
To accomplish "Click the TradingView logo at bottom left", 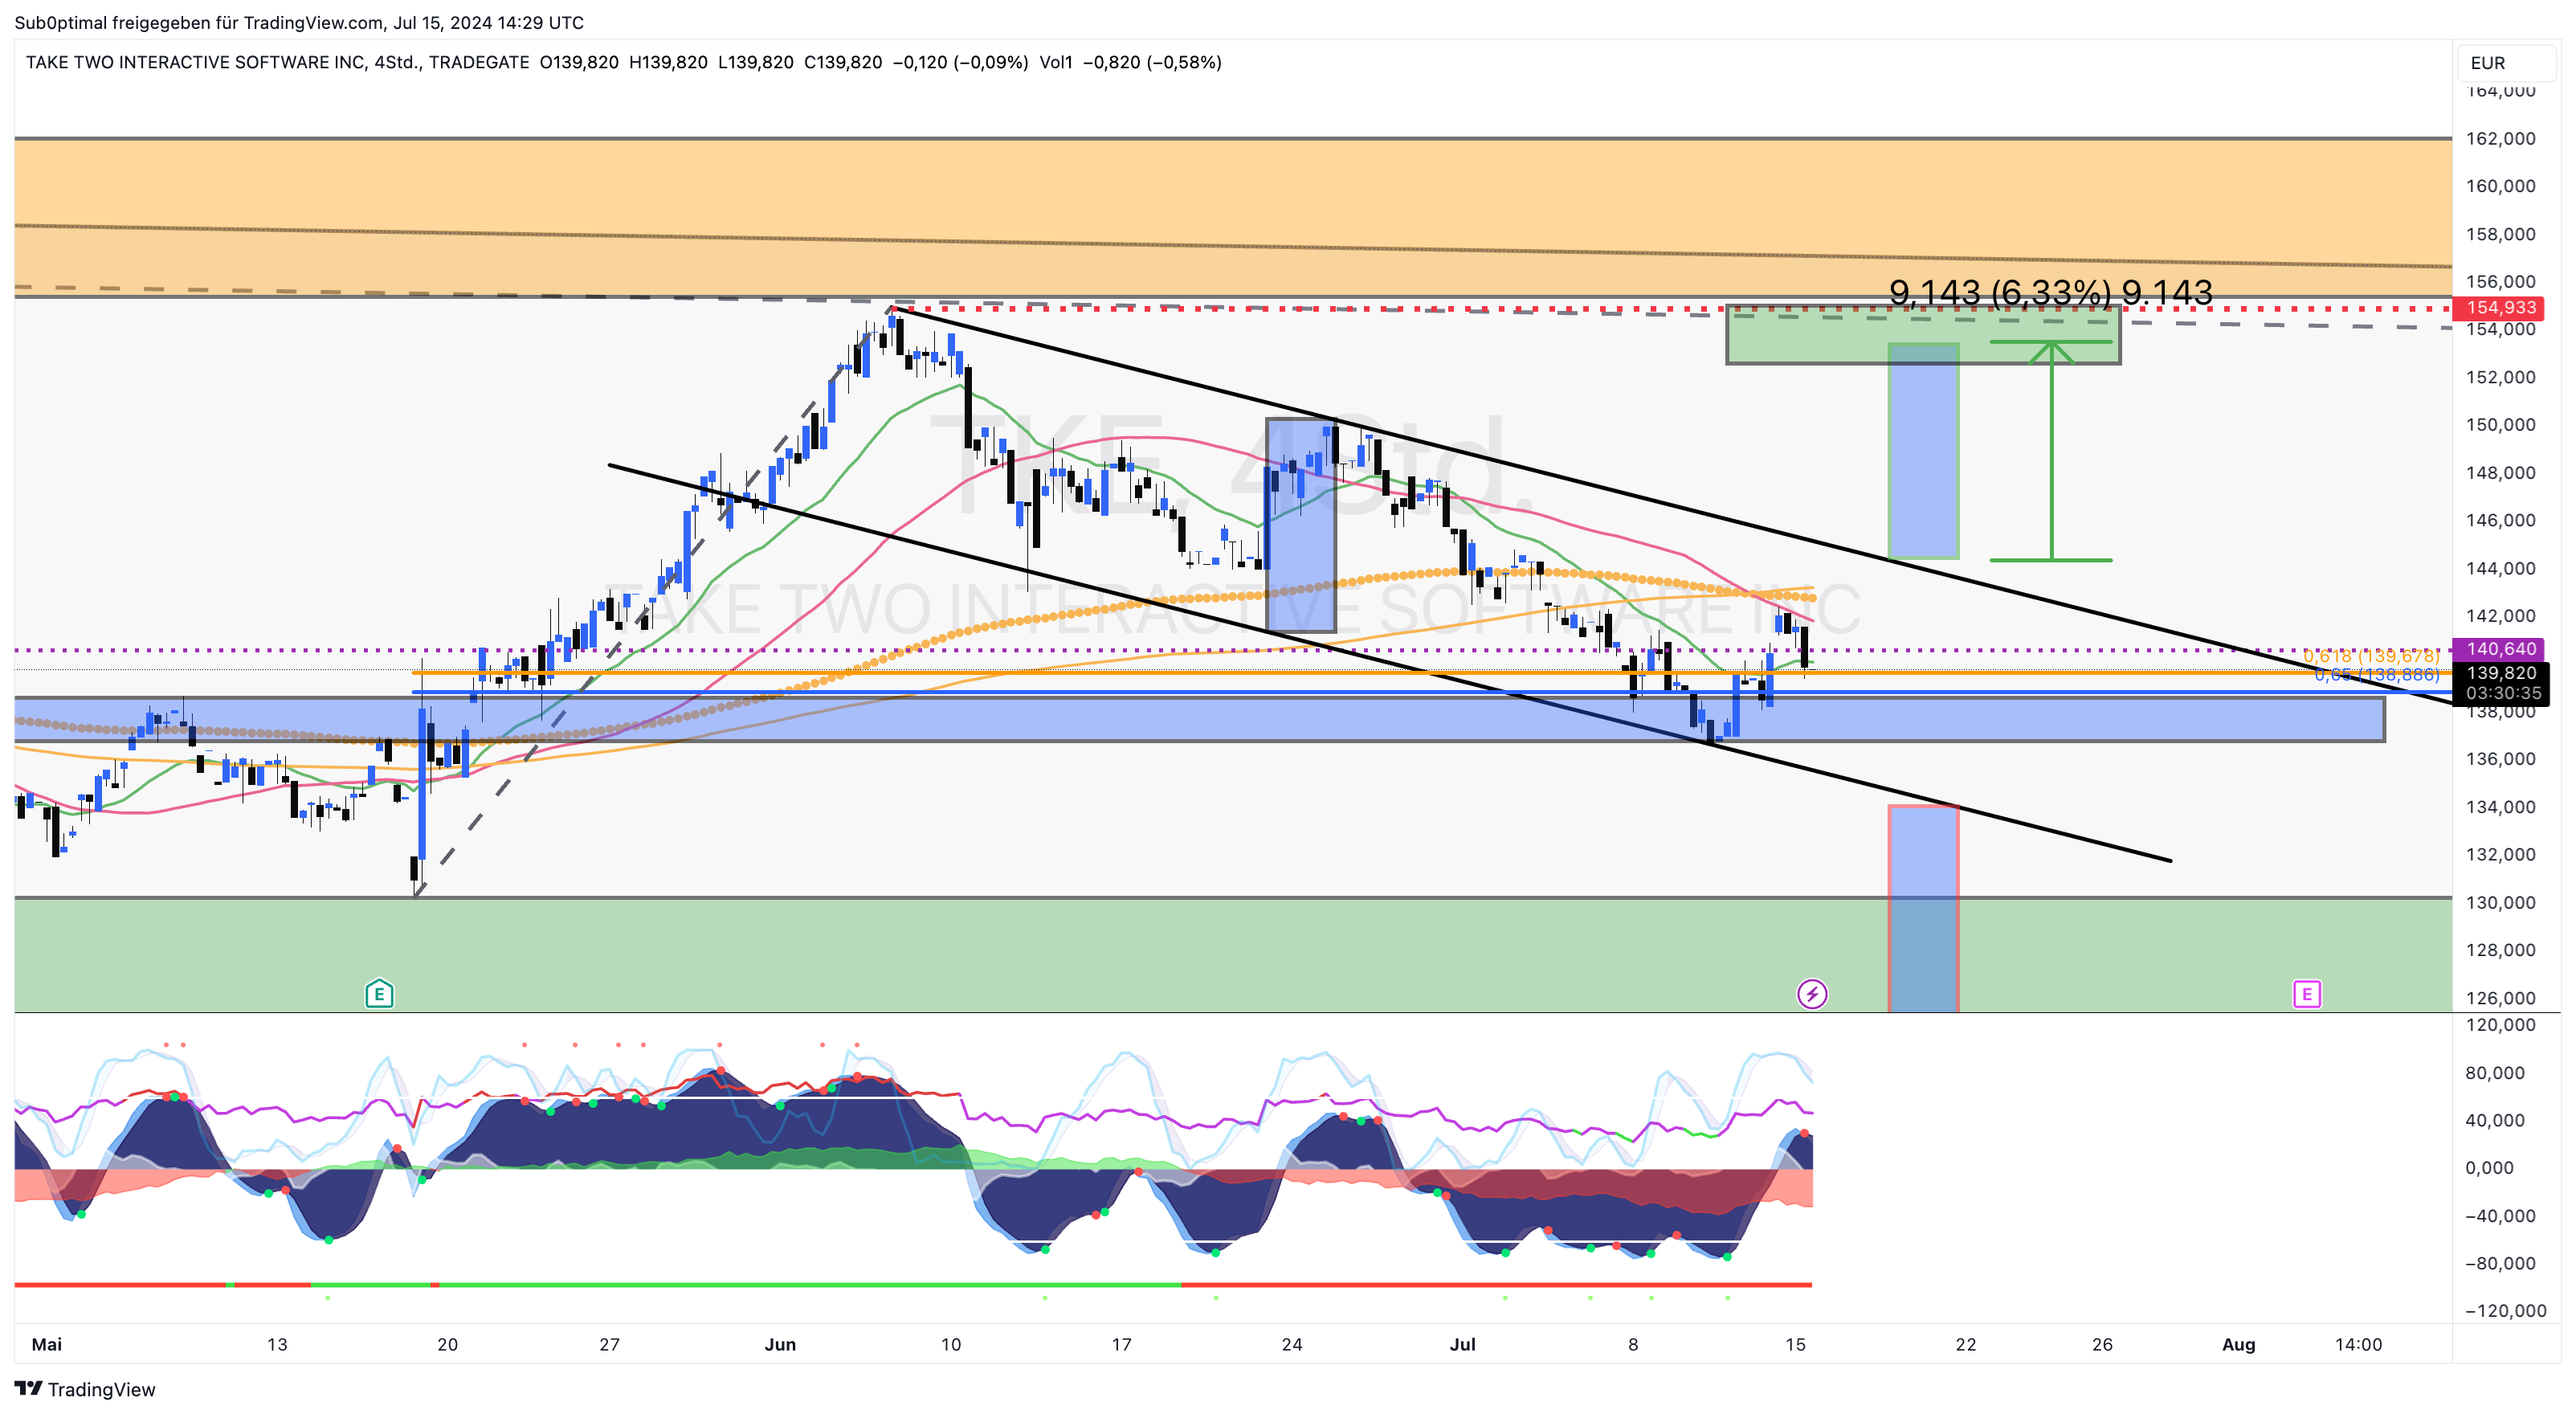I will point(85,1389).
